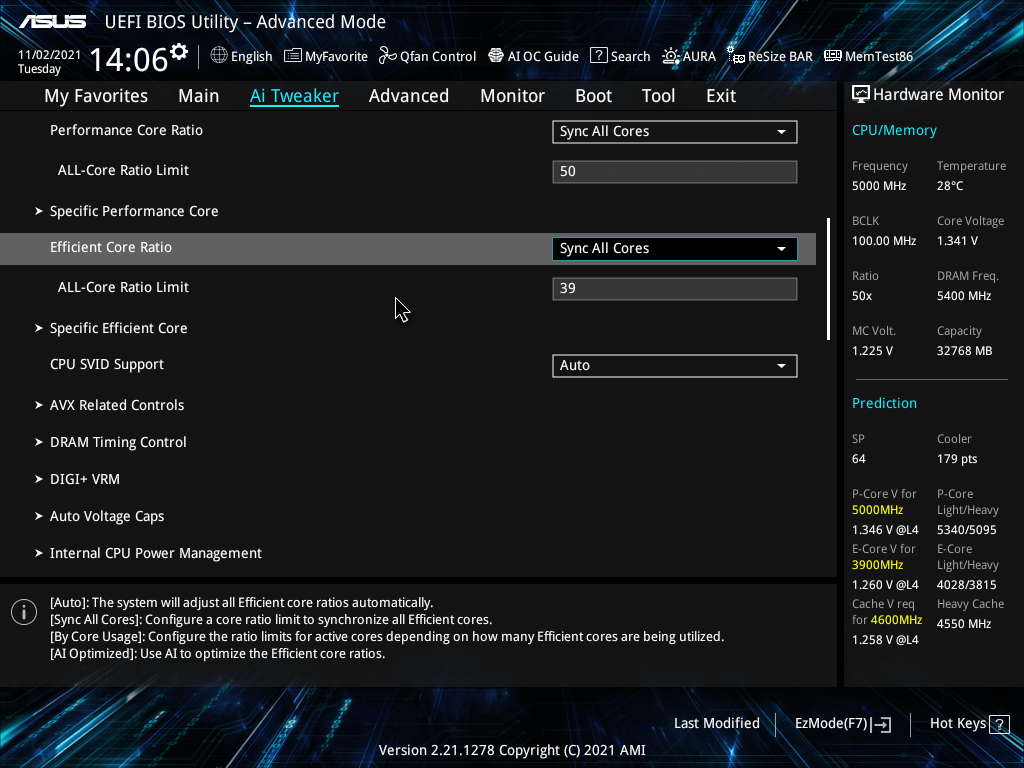This screenshot has height=768, width=1024.
Task: Click the 5340/5095 P-Core prediction
Action: pyautogui.click(x=967, y=530)
